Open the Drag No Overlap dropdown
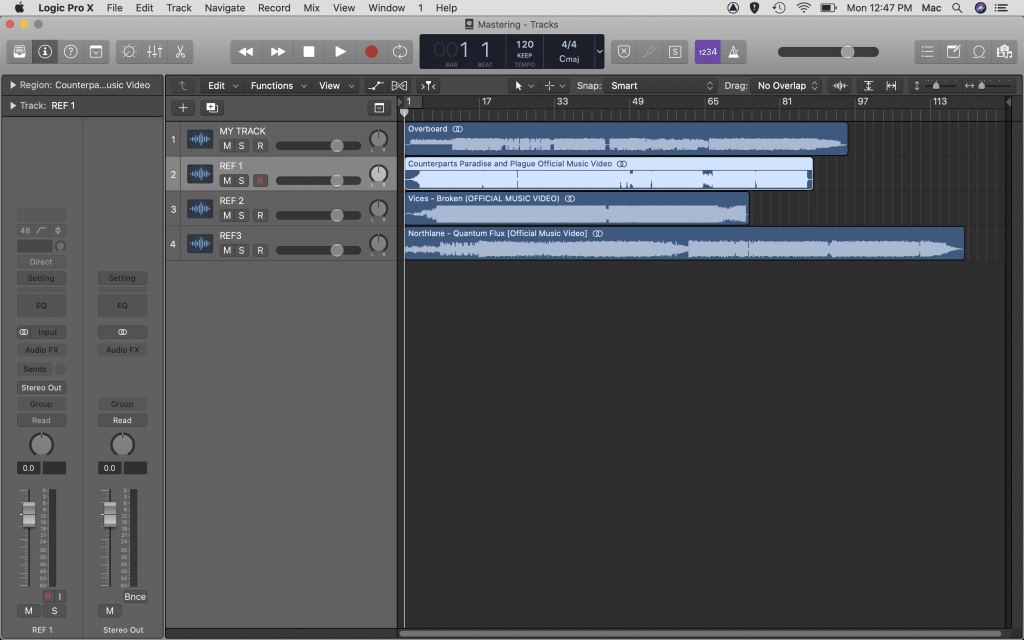 coord(785,85)
